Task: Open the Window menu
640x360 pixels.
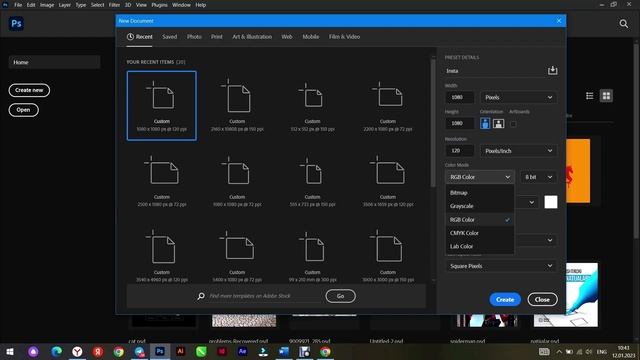Action: [x=181, y=5]
